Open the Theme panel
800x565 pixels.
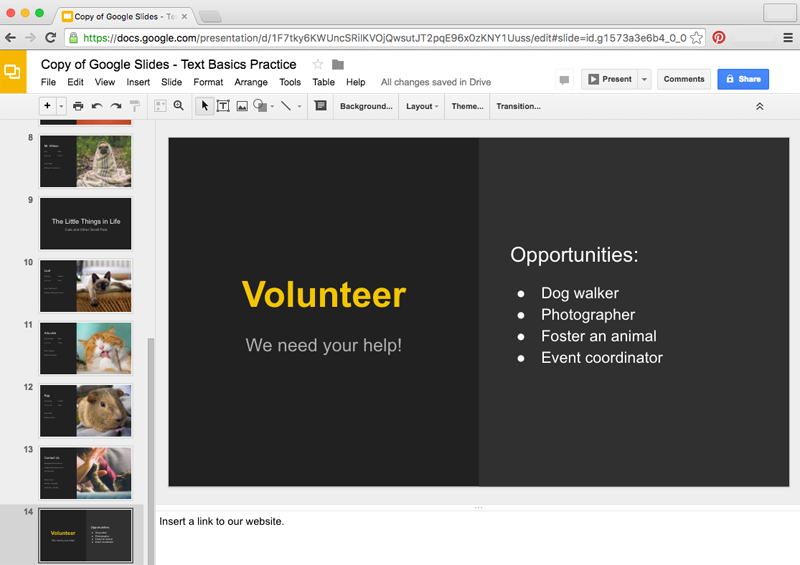pos(467,106)
